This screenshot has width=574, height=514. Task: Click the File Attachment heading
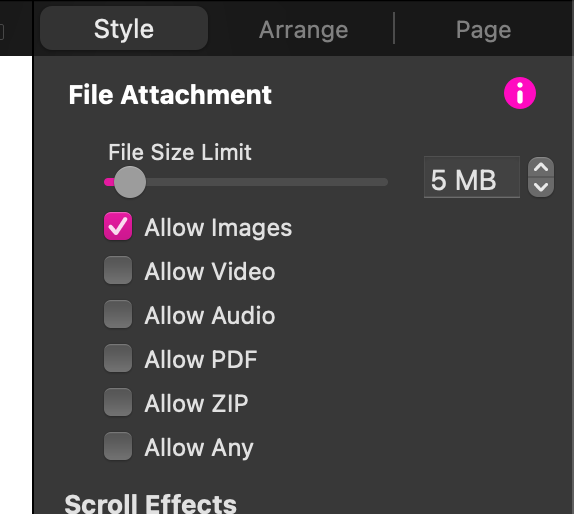coord(170,95)
